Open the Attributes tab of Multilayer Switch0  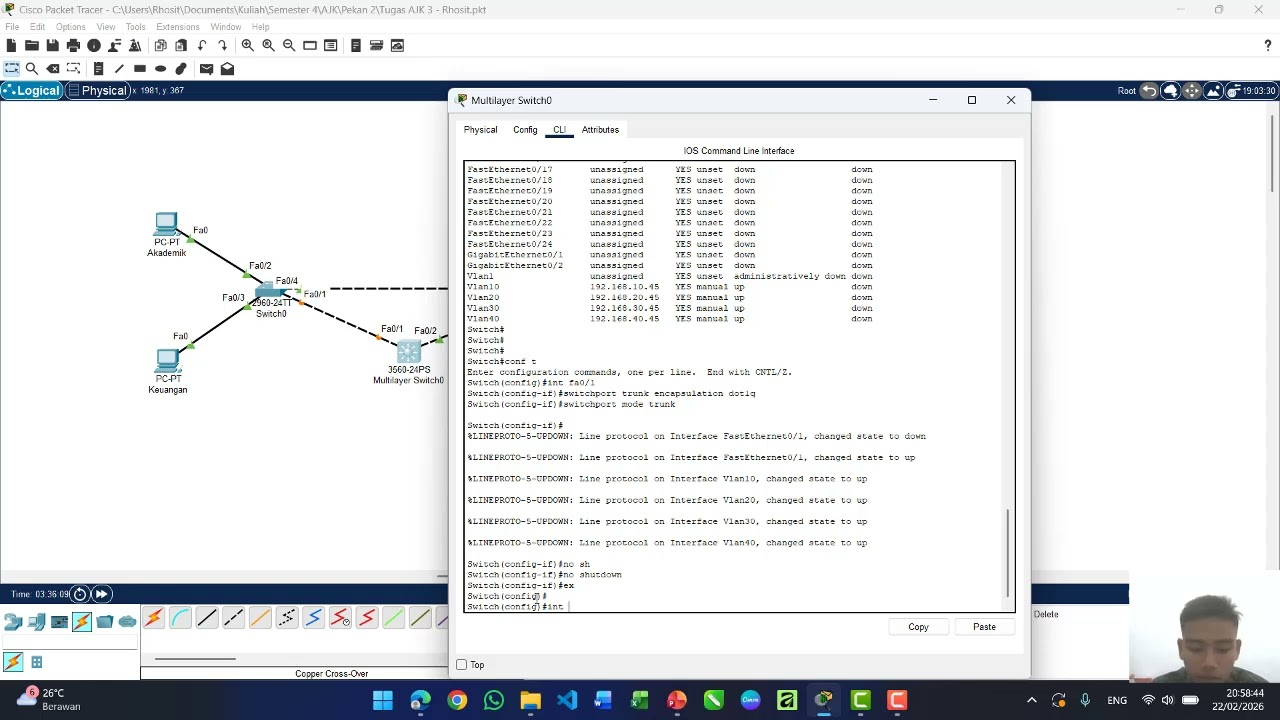point(600,130)
